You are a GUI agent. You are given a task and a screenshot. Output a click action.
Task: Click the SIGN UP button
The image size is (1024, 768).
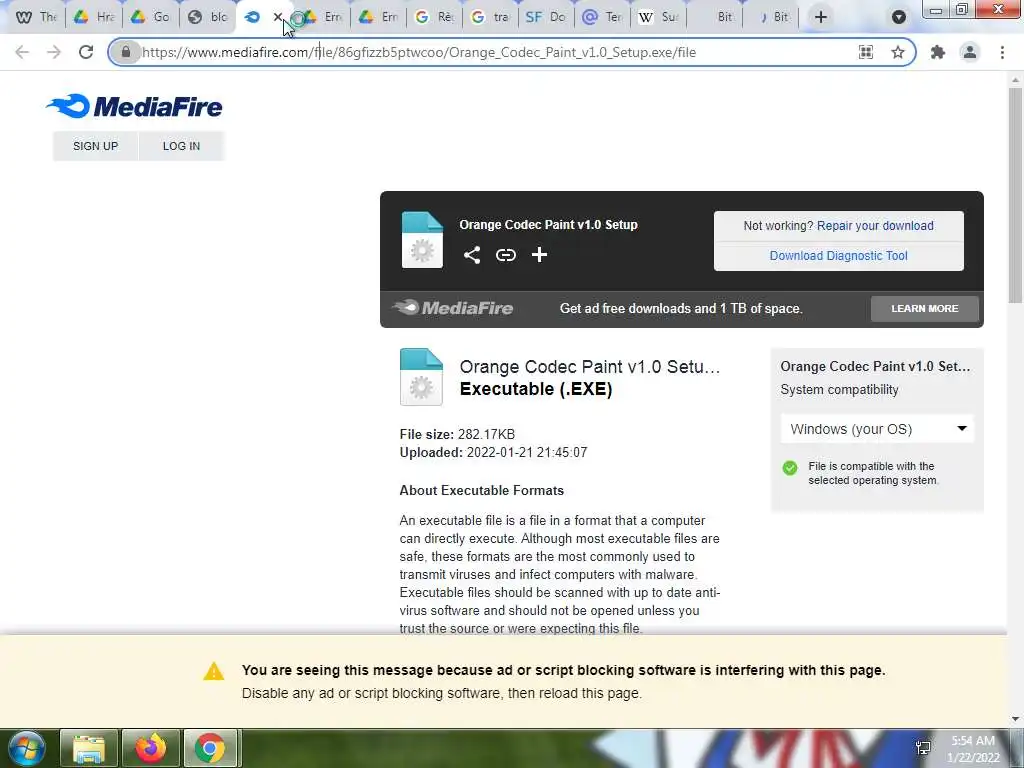95,146
